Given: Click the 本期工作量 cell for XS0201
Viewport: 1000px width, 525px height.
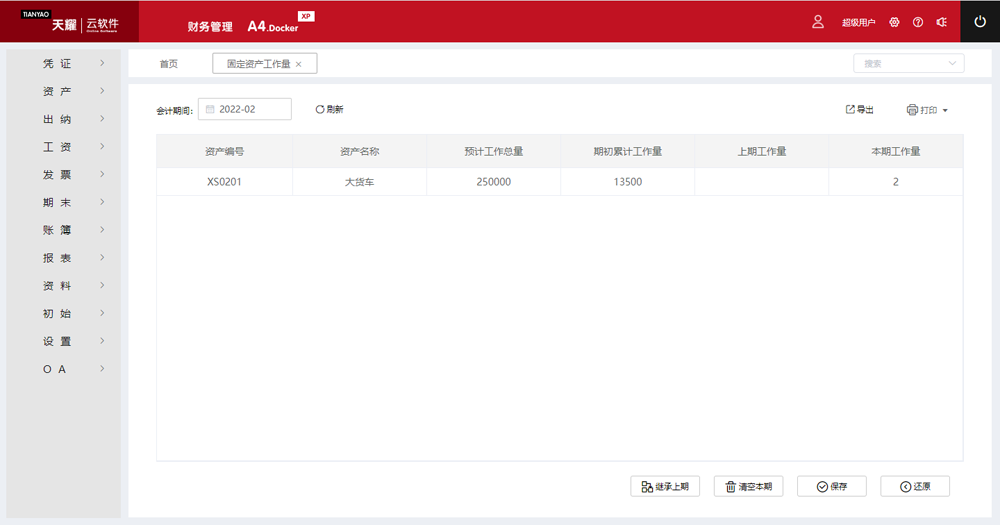Looking at the screenshot, I should click(x=895, y=182).
